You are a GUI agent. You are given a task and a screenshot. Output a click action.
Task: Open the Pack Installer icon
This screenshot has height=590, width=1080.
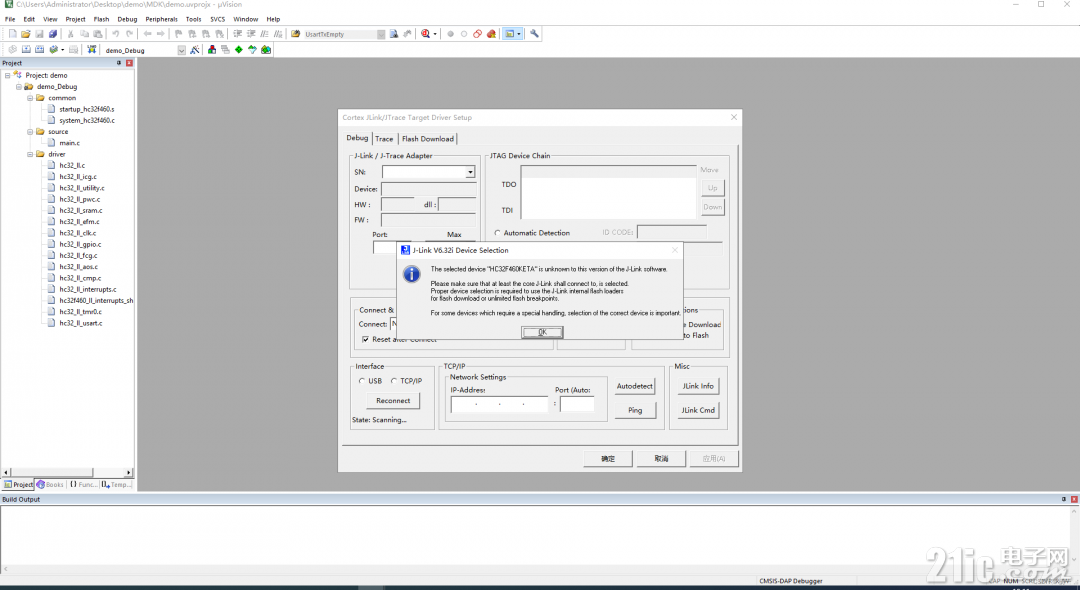click(x=266, y=50)
